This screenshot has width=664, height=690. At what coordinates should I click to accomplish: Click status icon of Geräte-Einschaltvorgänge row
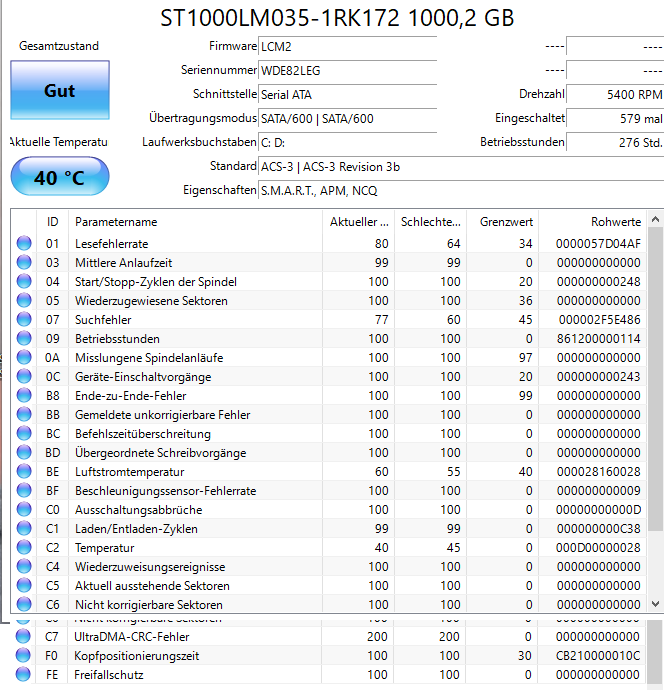[x=24, y=377]
